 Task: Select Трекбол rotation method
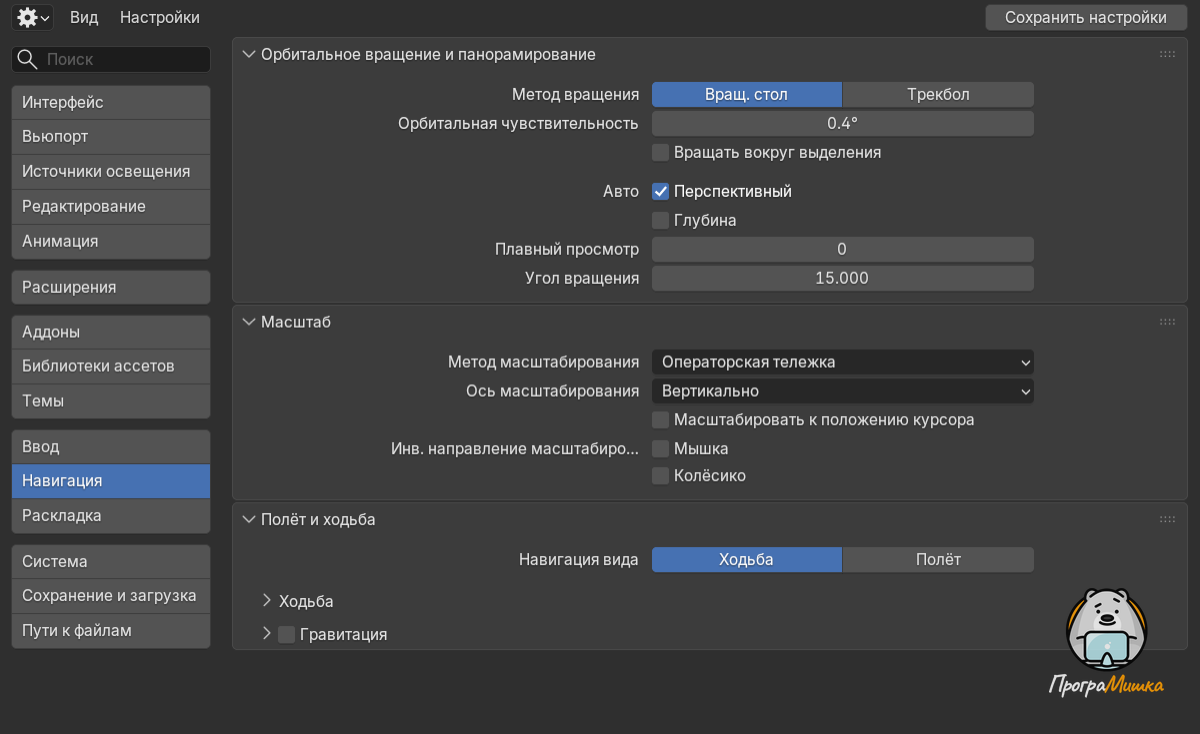tap(938, 94)
